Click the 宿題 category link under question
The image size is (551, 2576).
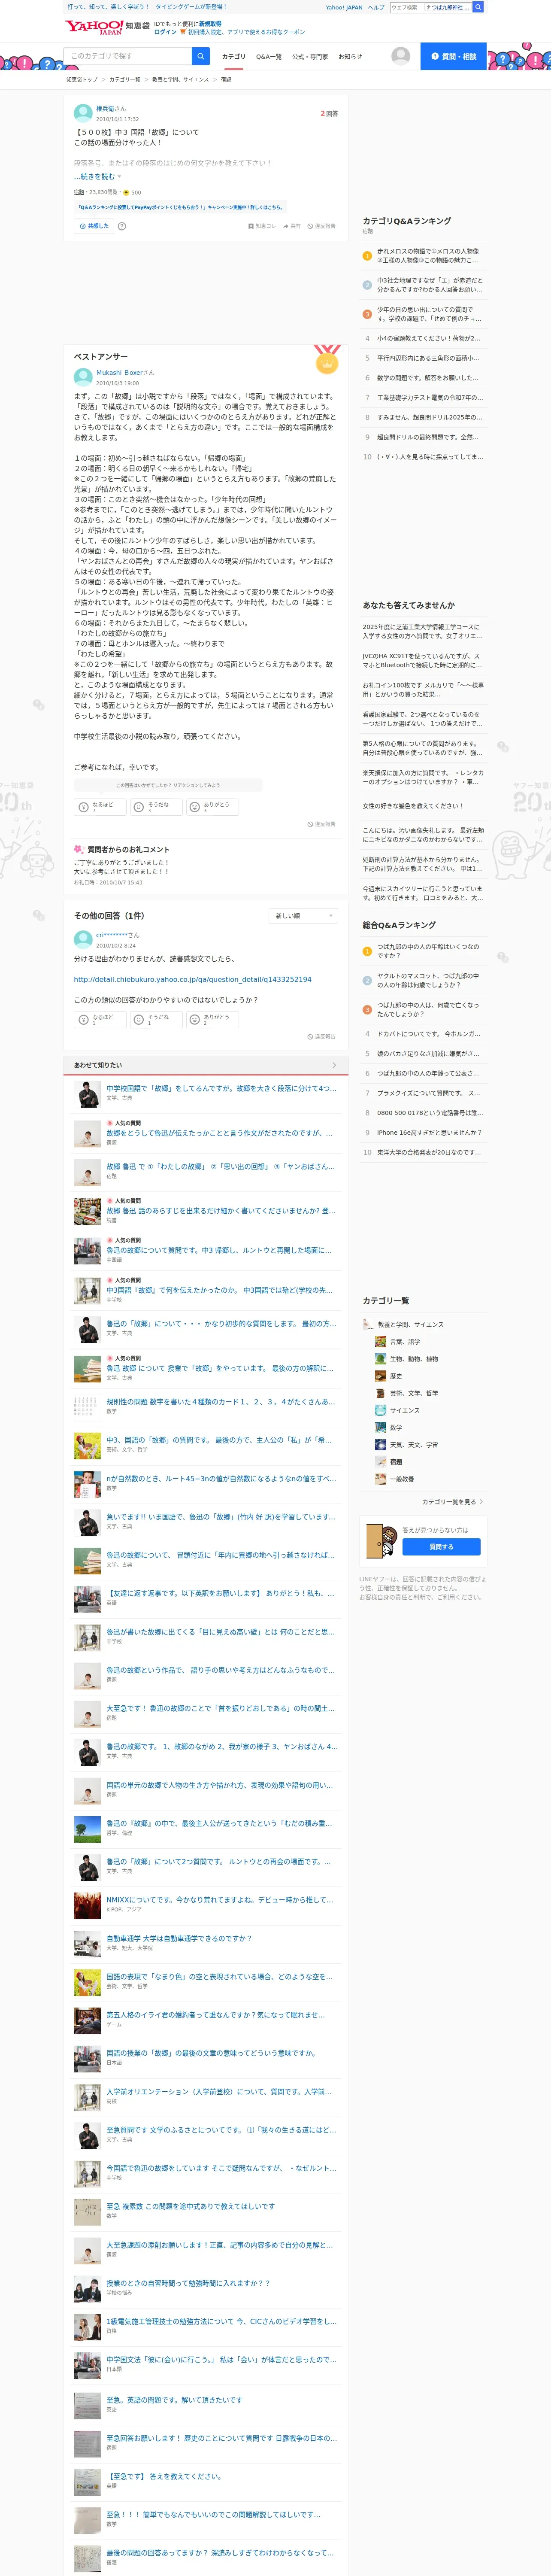click(78, 192)
